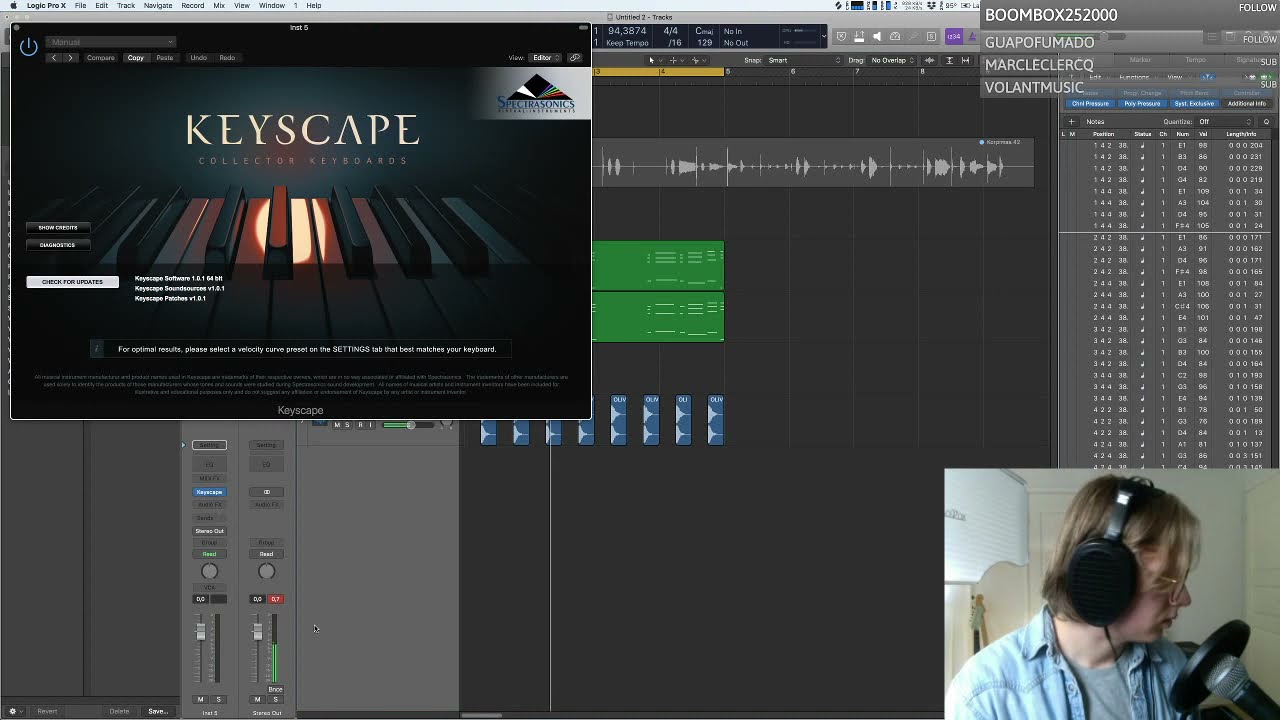
Task: Toggle the Keyscape plugin power button
Action: (28, 46)
